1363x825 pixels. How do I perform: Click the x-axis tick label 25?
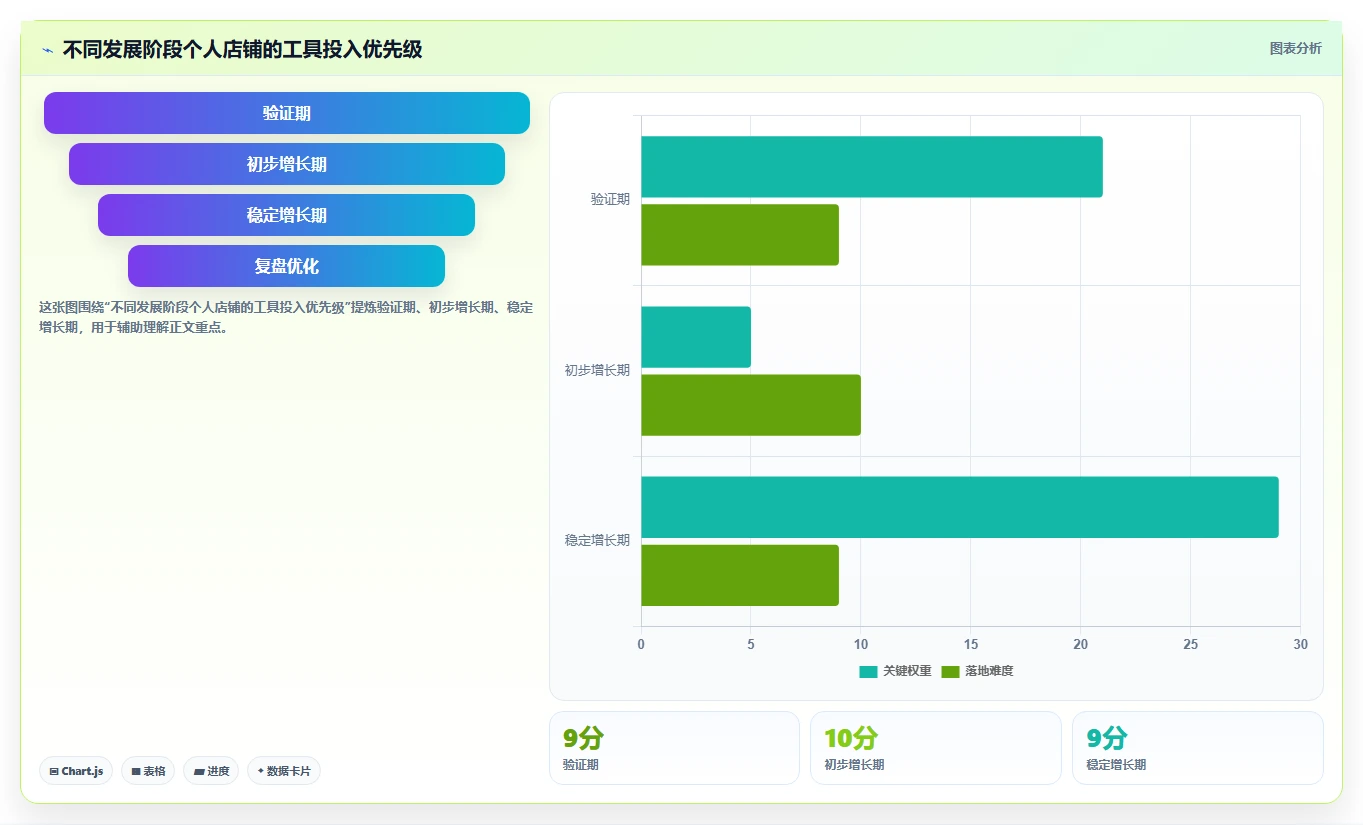[1190, 645]
